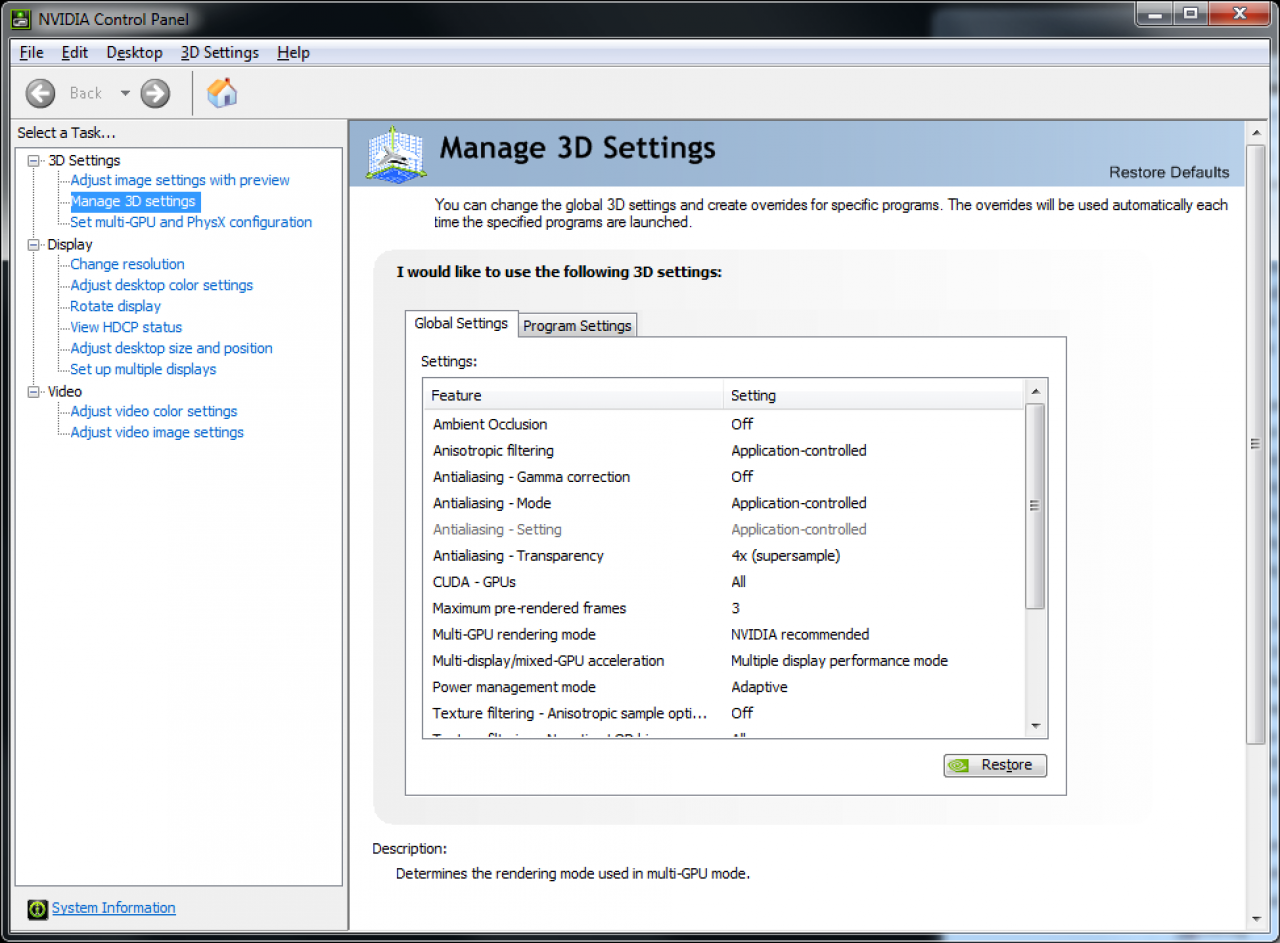Open the Back history dropdown arrow
This screenshot has height=943, width=1280.
[x=125, y=93]
